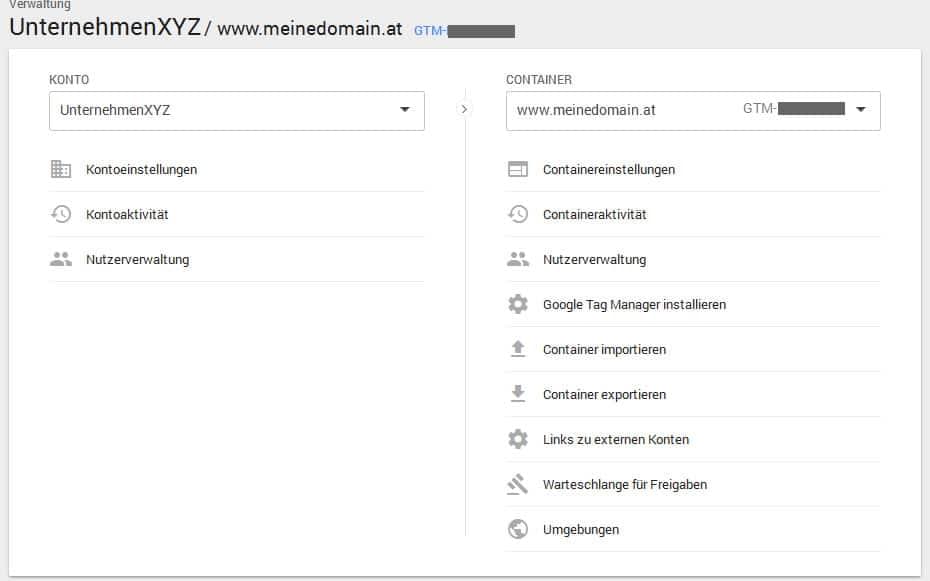Click the gear icon for Google Tag Manager installieren

pos(518,304)
